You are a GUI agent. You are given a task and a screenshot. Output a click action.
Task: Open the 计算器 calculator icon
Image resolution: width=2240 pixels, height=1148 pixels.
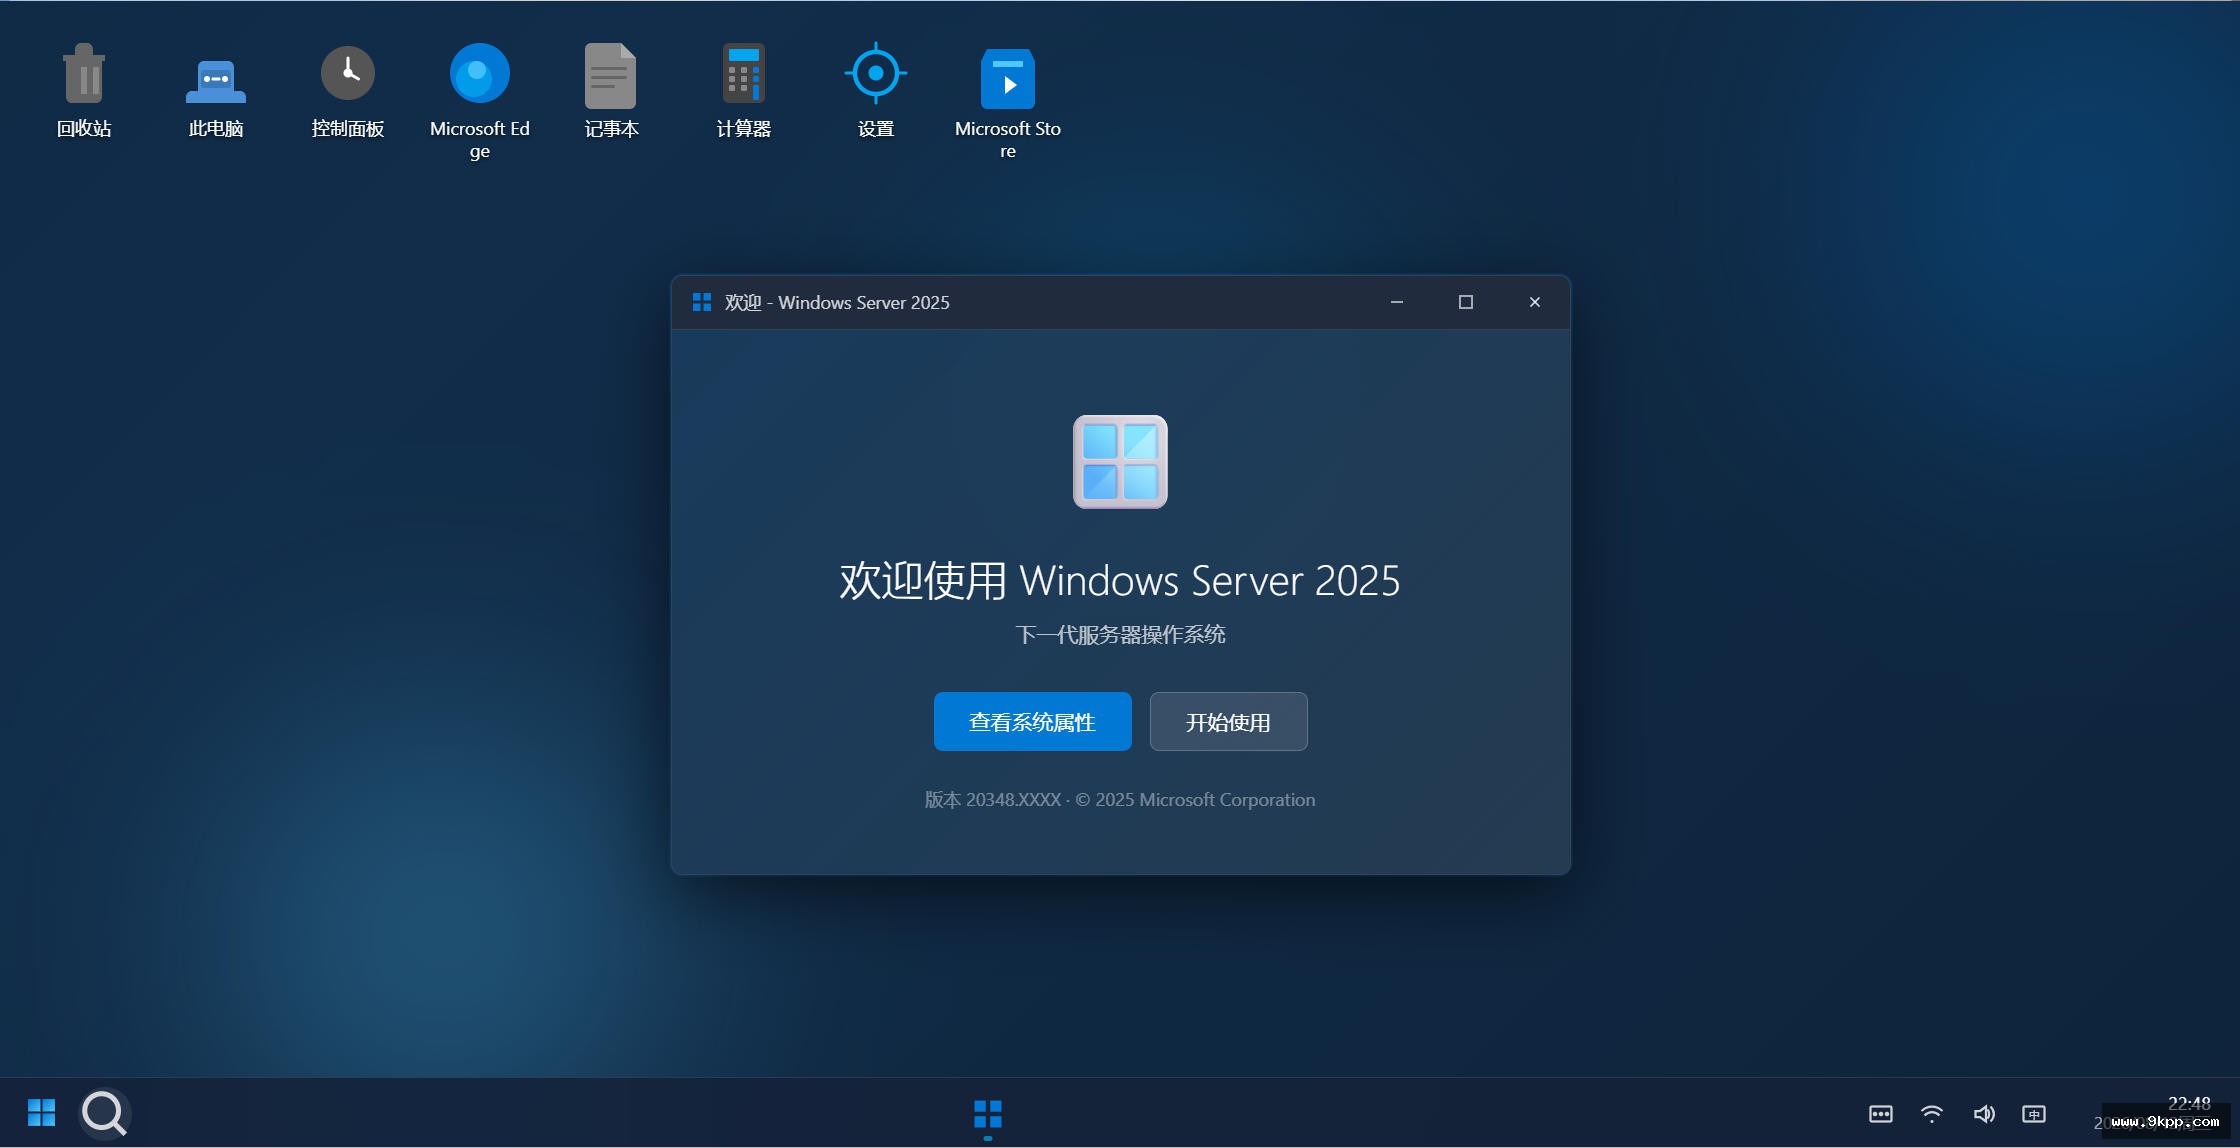point(744,91)
